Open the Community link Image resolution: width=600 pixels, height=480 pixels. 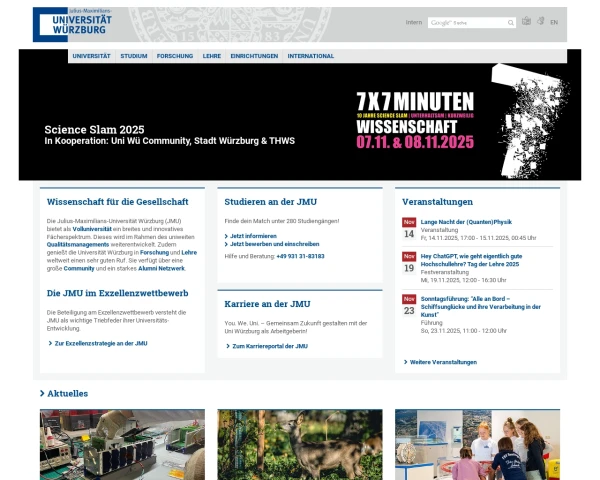click(79, 268)
